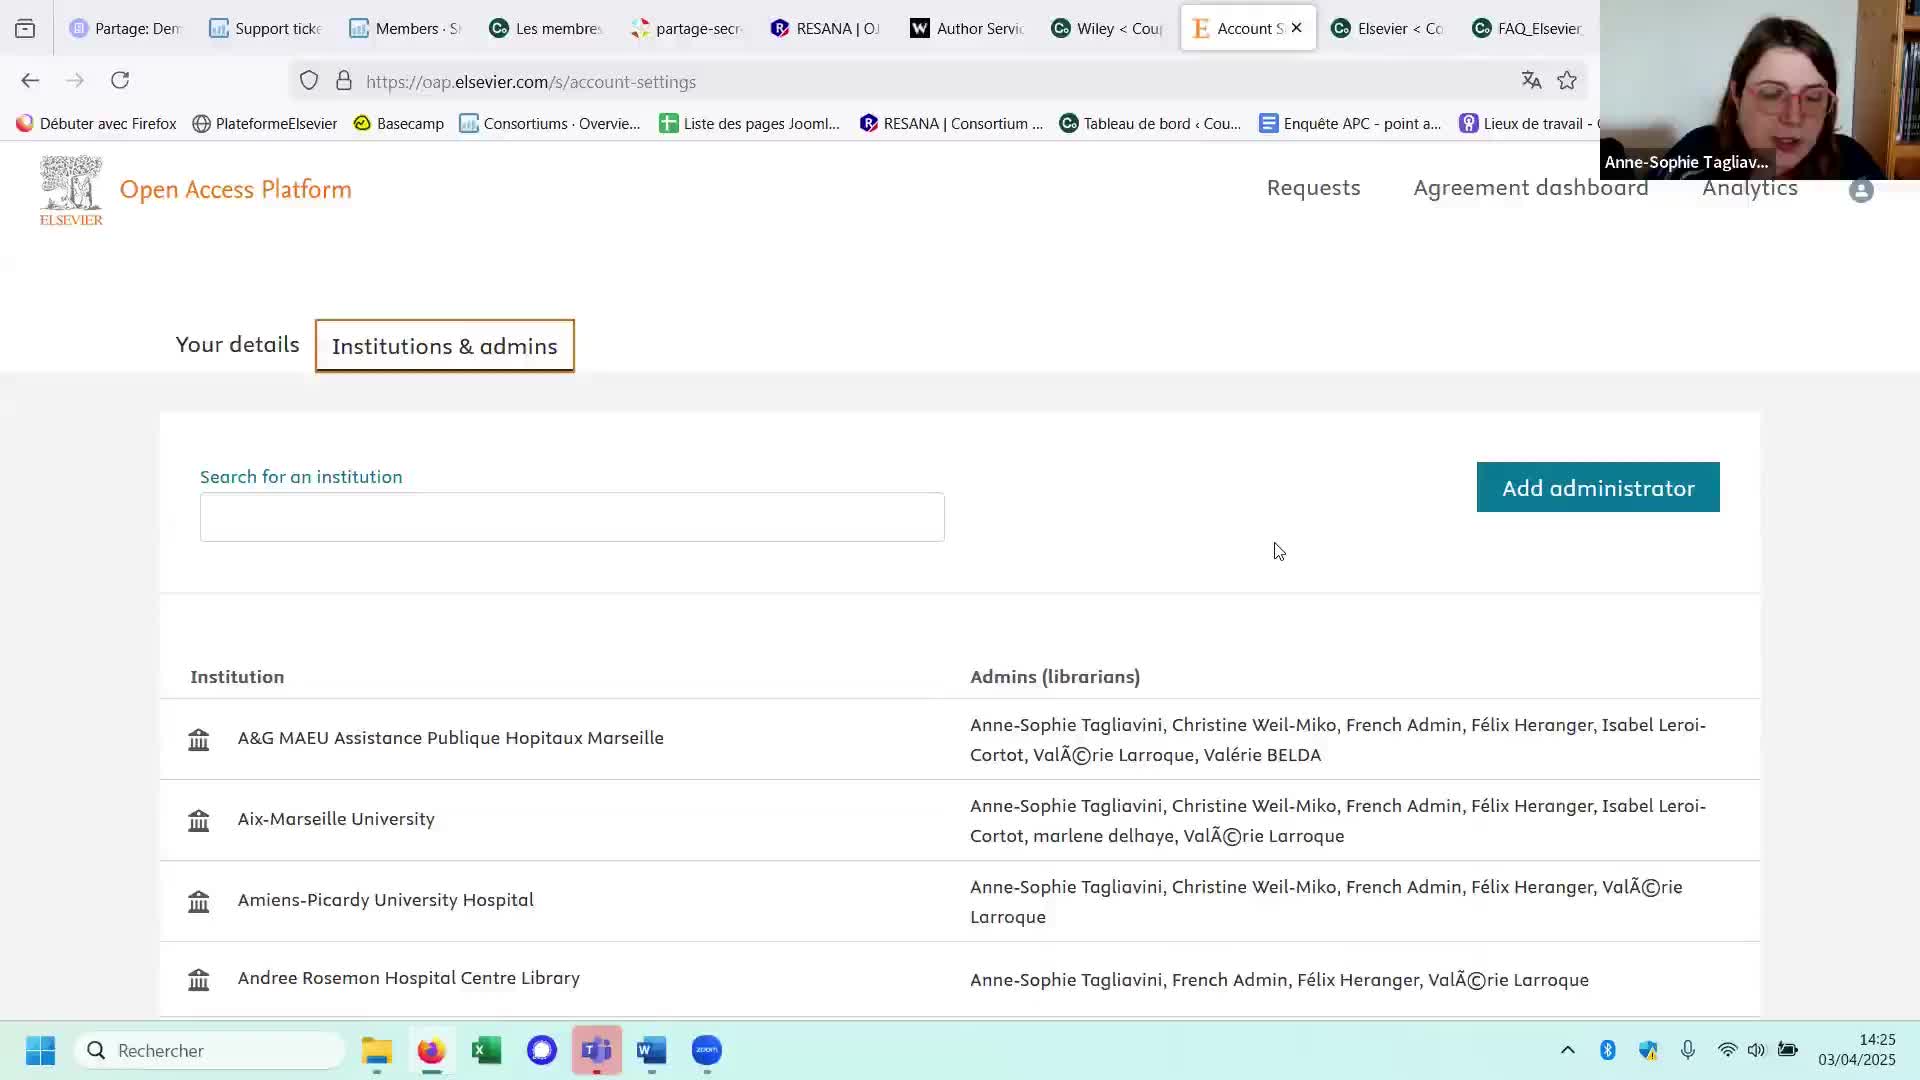Image resolution: width=1920 pixels, height=1080 pixels.
Task: Switch to the Support ticket browser tab
Action: [266, 28]
